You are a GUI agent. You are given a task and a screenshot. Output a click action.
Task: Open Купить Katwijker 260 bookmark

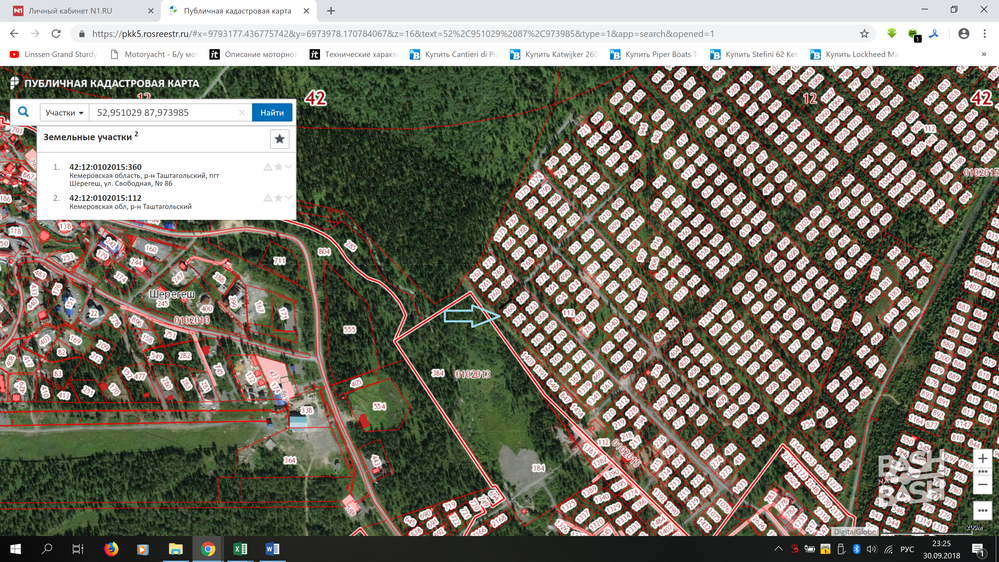(x=554, y=54)
